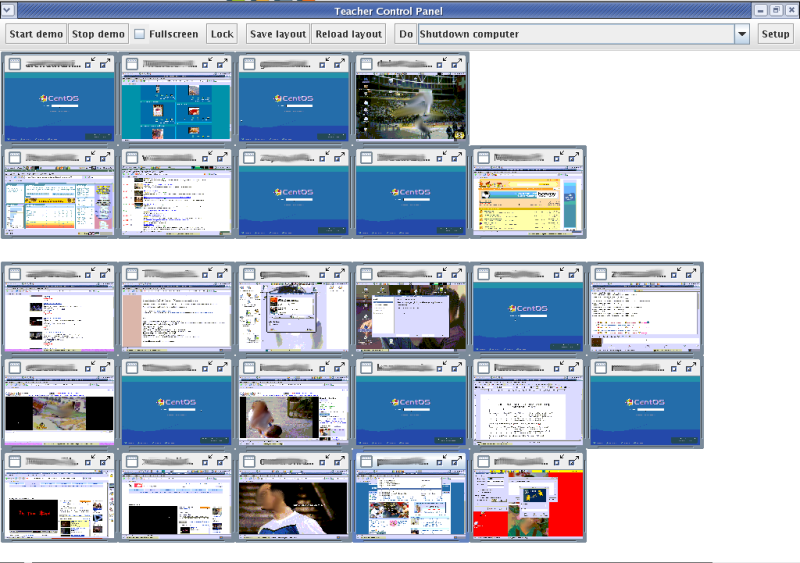Select the red desktop background screen thumbnail
Image resolution: width=800 pixels, height=563 pixels.
pyautogui.click(x=528, y=504)
